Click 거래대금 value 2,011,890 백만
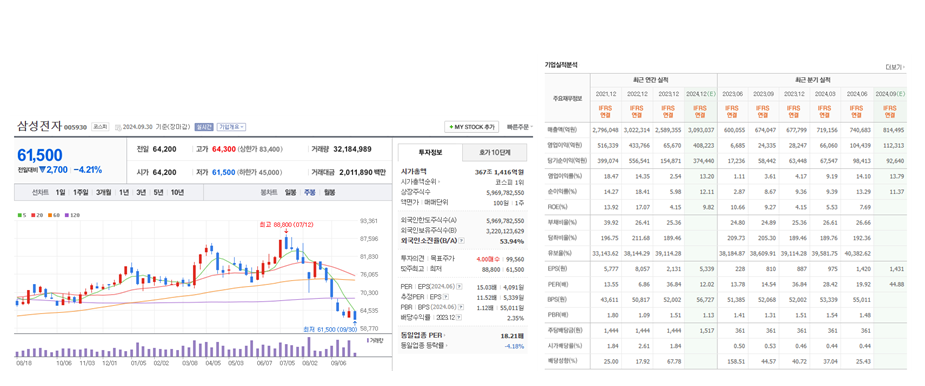The height and width of the screenshot is (386, 925). click(x=362, y=172)
